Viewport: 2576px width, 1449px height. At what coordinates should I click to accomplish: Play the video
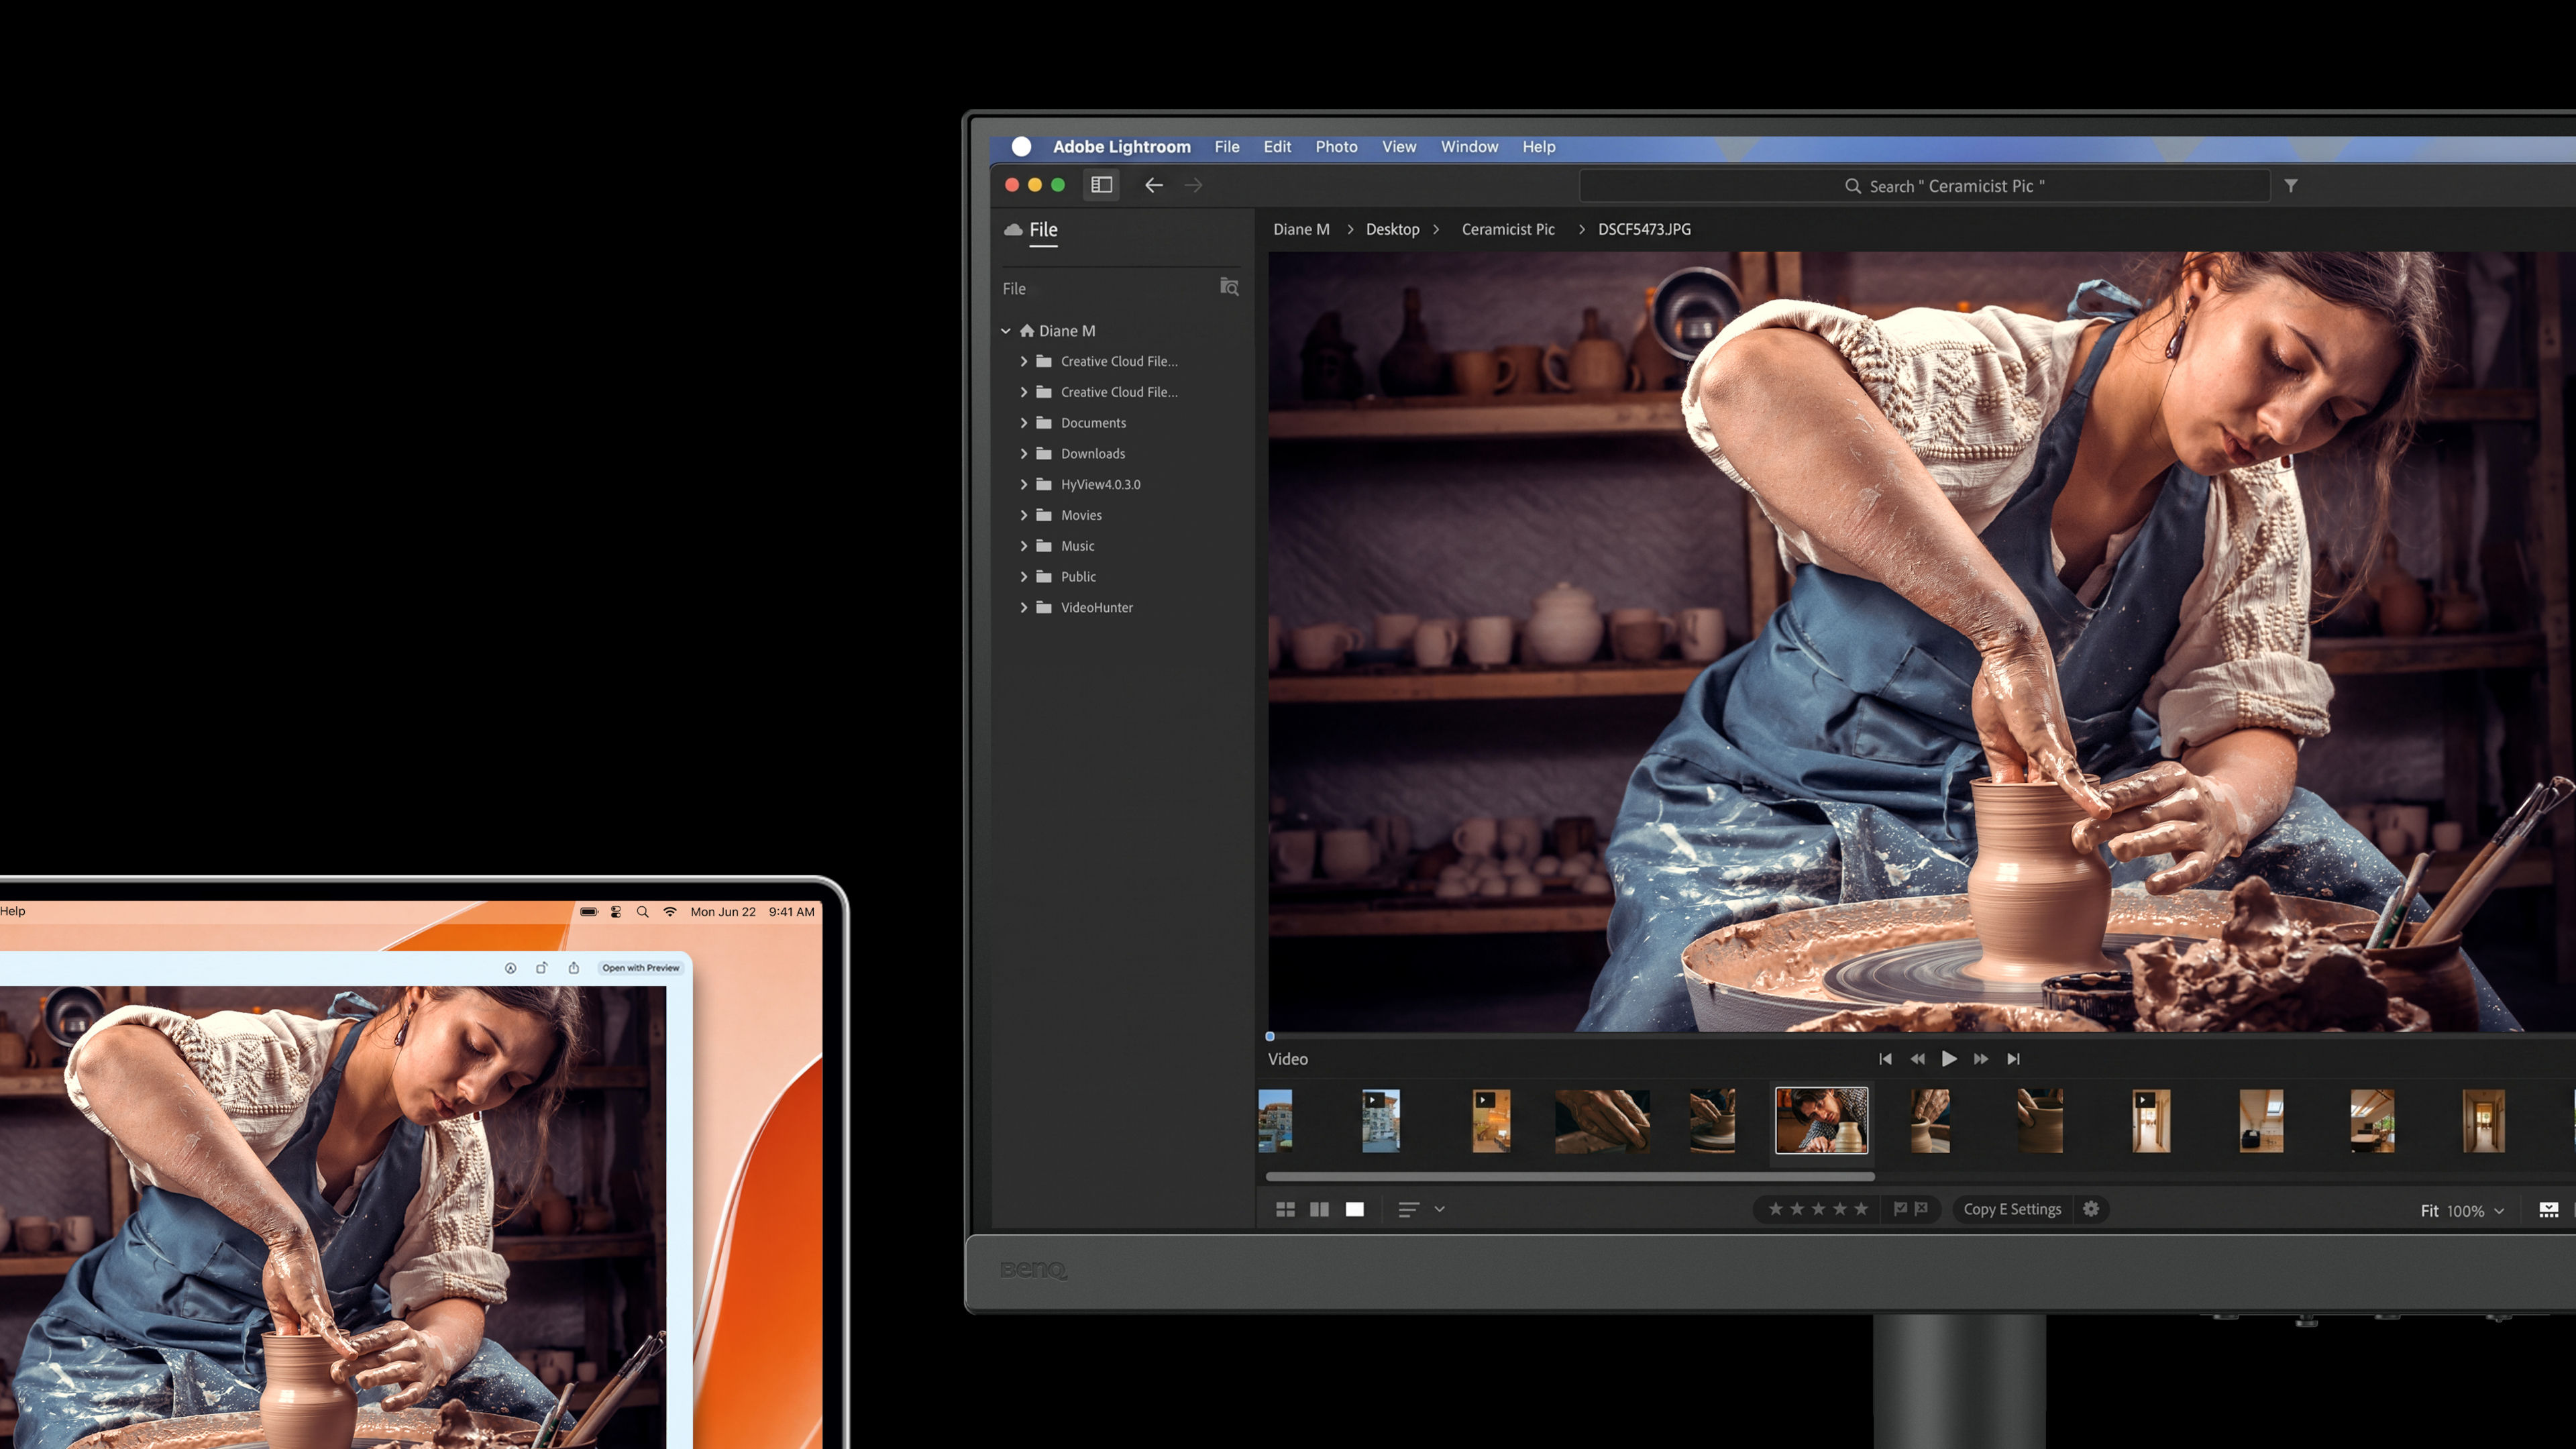[1949, 1059]
